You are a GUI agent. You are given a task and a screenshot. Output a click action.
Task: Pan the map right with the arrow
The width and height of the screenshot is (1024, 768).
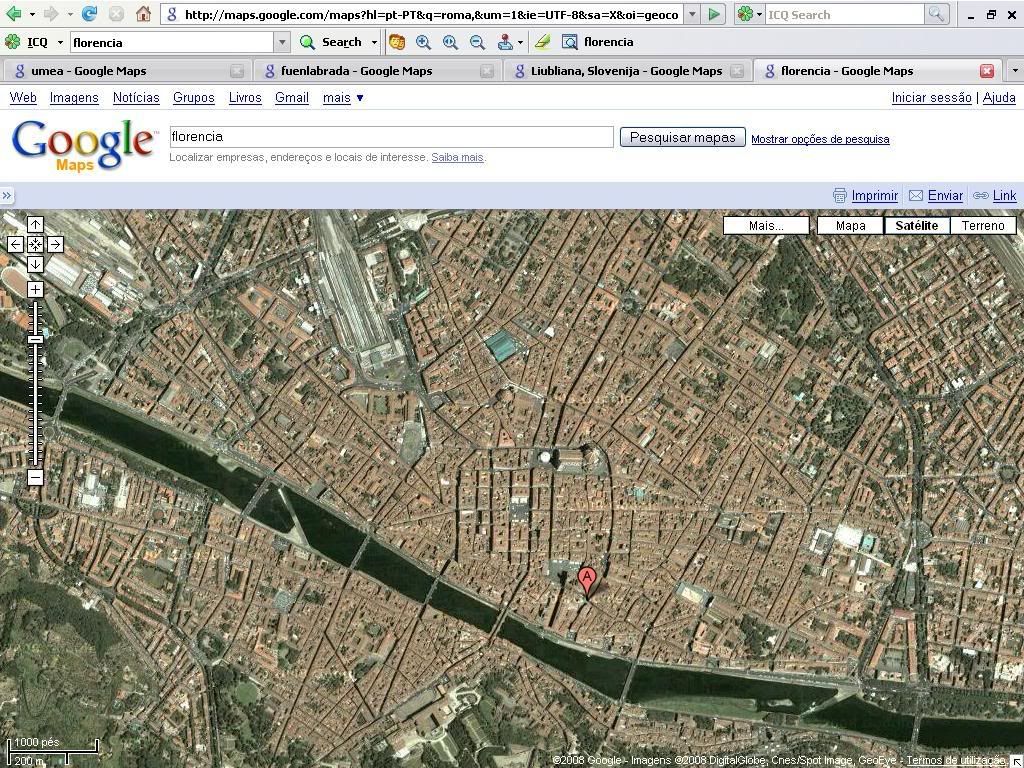click(55, 244)
